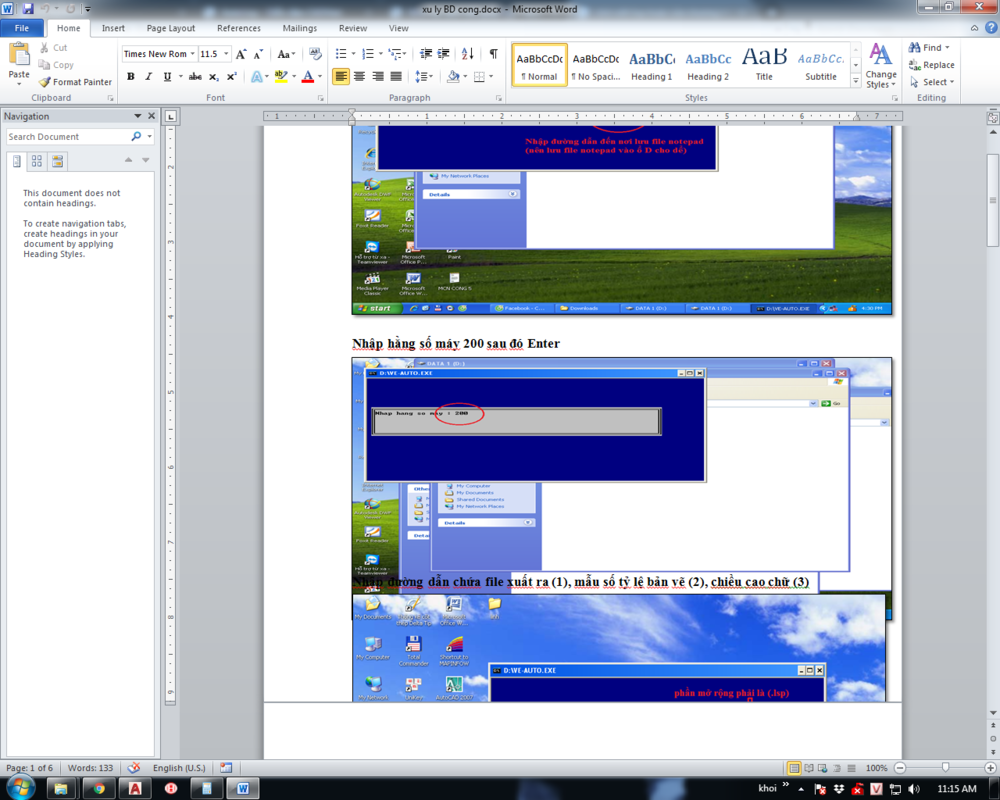Open the Replace tool in Editing group
1000x800 pixels.
(931, 64)
